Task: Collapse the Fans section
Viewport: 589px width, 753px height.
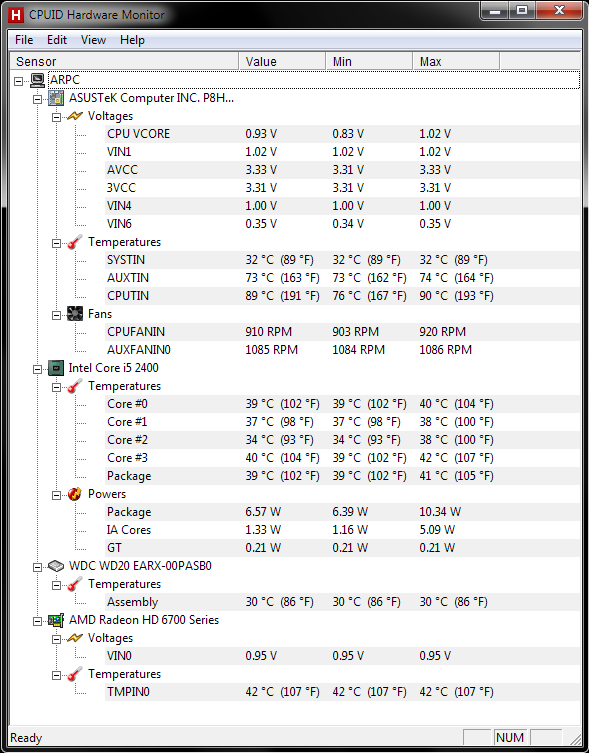Action: tap(57, 315)
